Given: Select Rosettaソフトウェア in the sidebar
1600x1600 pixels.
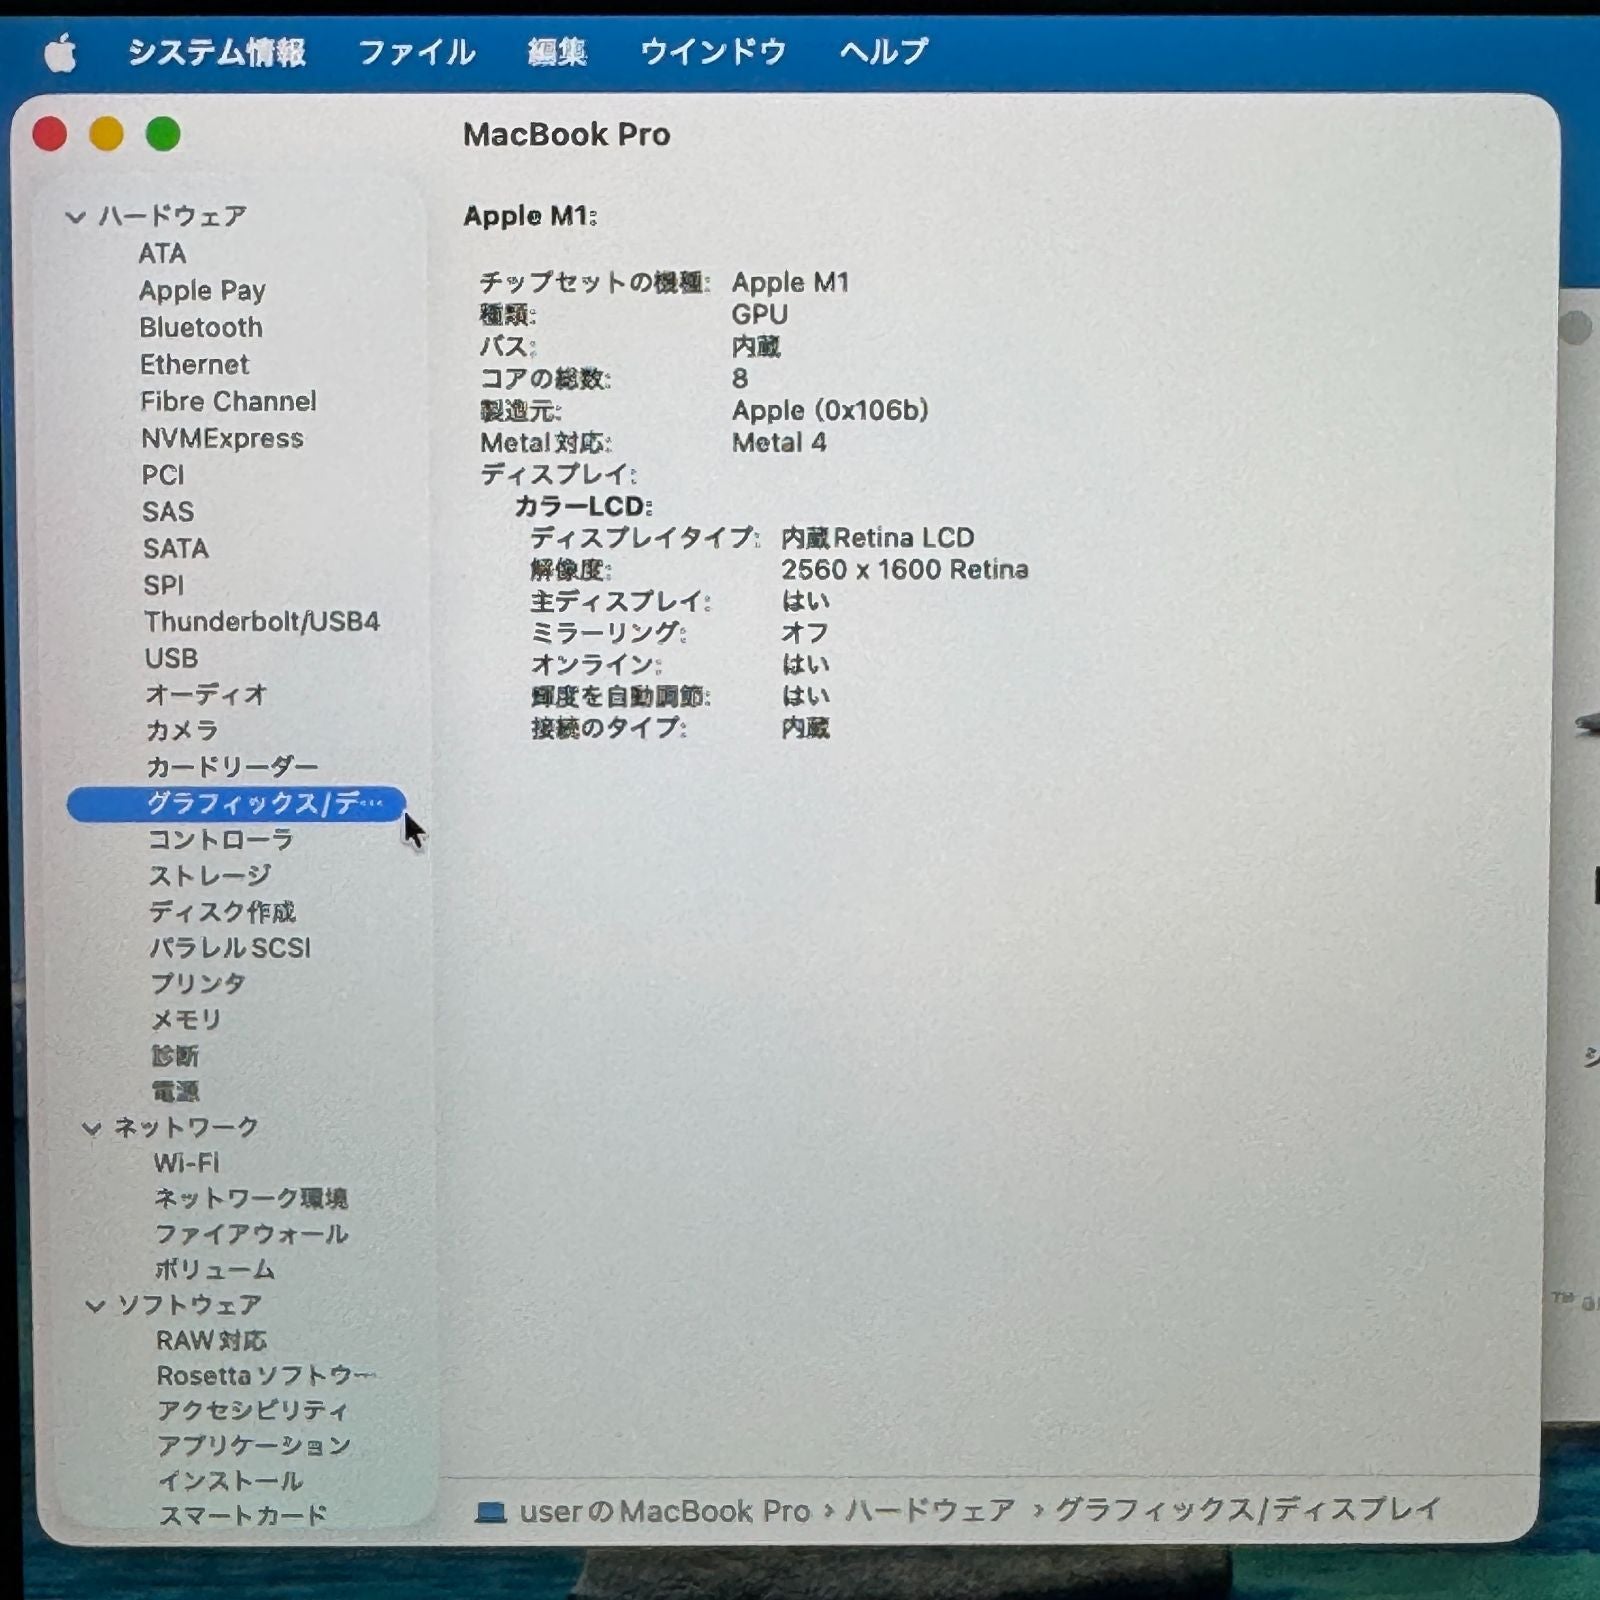Looking at the screenshot, I should [x=266, y=1376].
